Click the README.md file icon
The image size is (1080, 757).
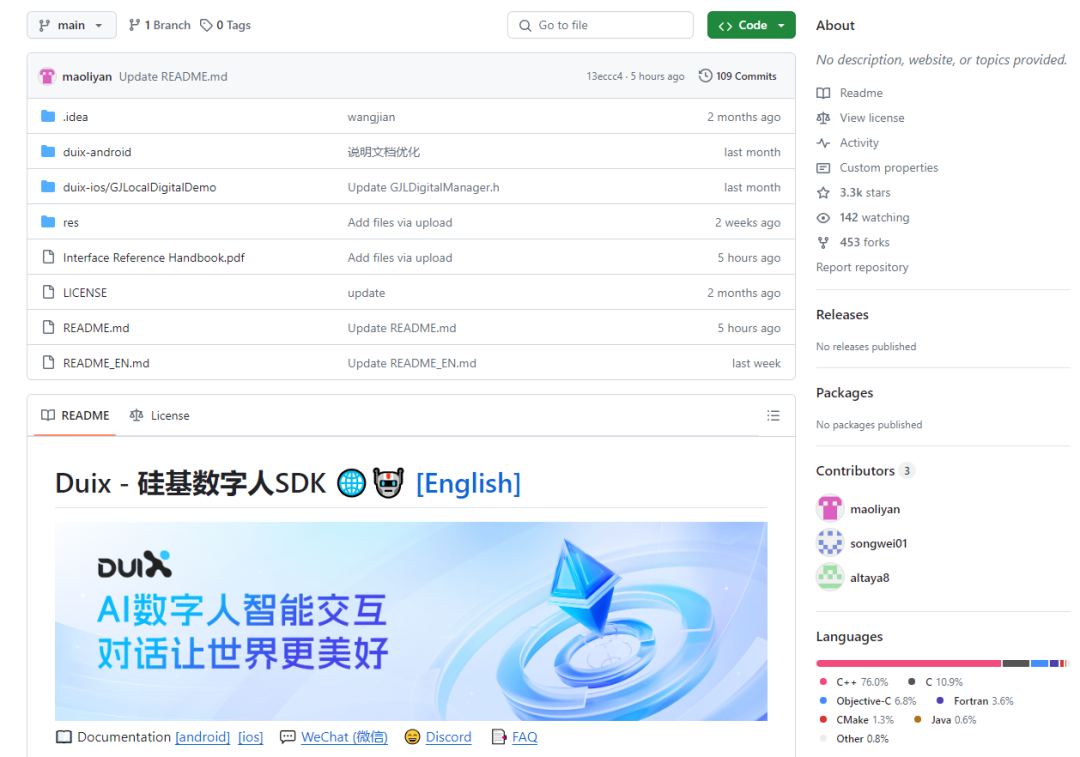click(x=48, y=327)
